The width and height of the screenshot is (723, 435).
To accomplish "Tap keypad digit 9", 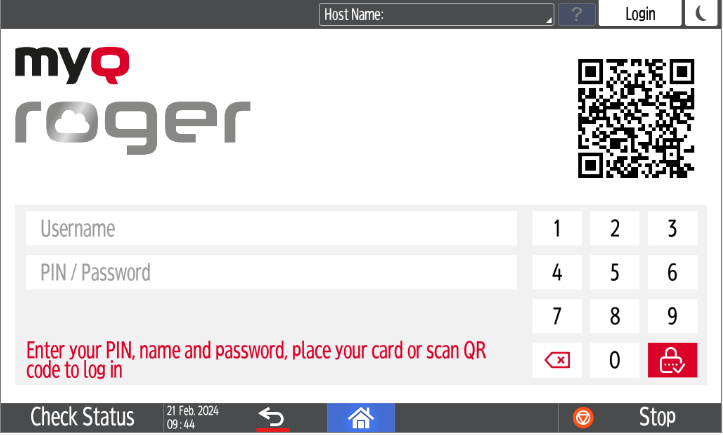I will click(672, 316).
